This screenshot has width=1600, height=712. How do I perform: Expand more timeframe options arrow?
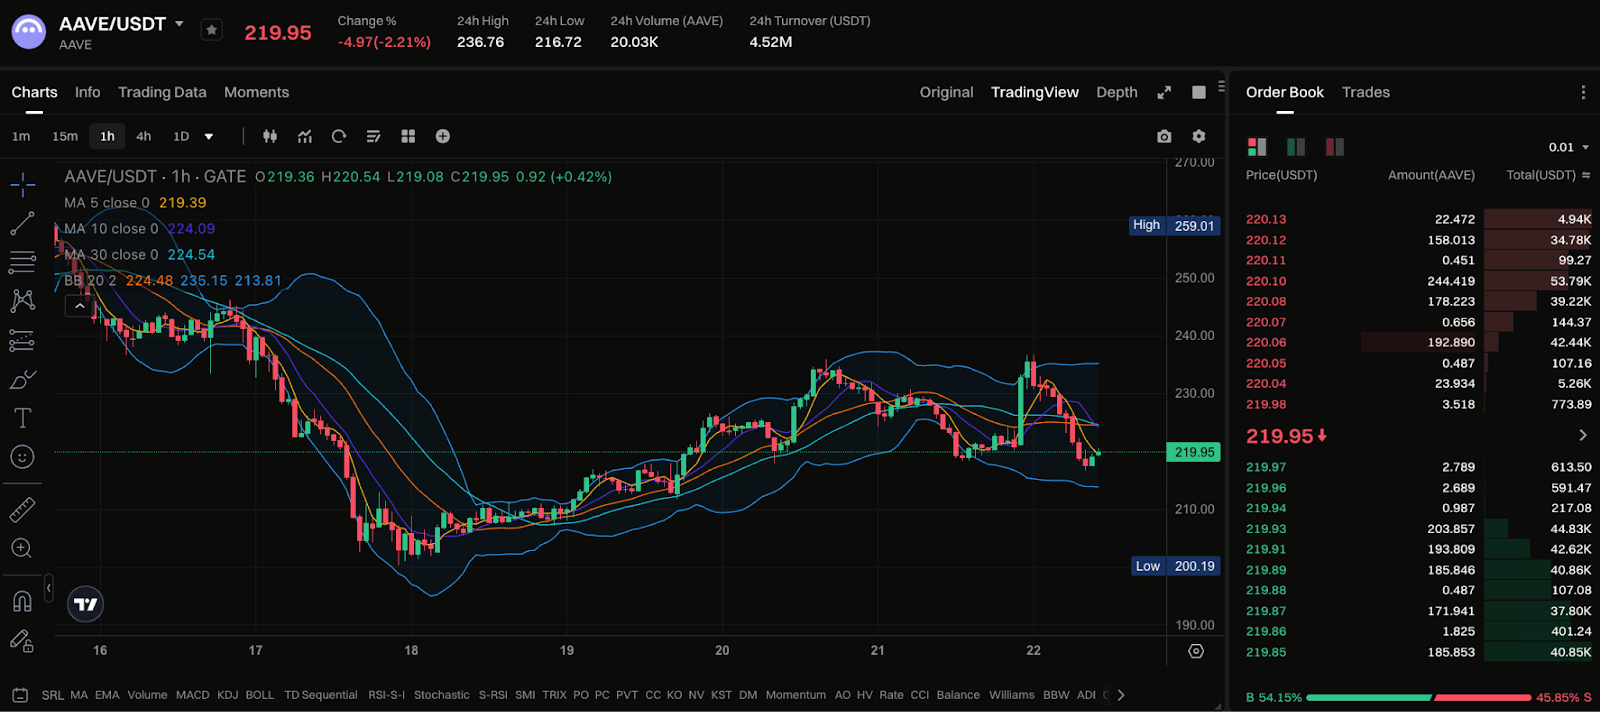click(x=209, y=136)
